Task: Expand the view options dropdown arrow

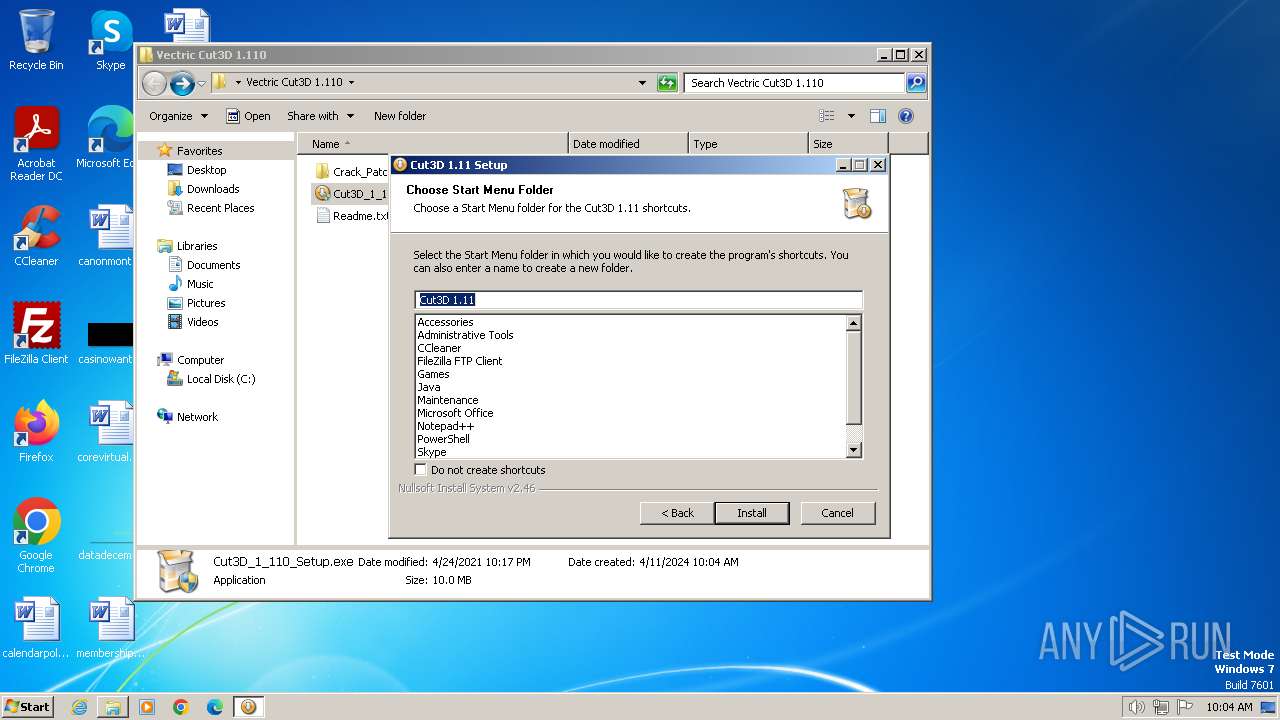Action: pyautogui.click(x=851, y=116)
